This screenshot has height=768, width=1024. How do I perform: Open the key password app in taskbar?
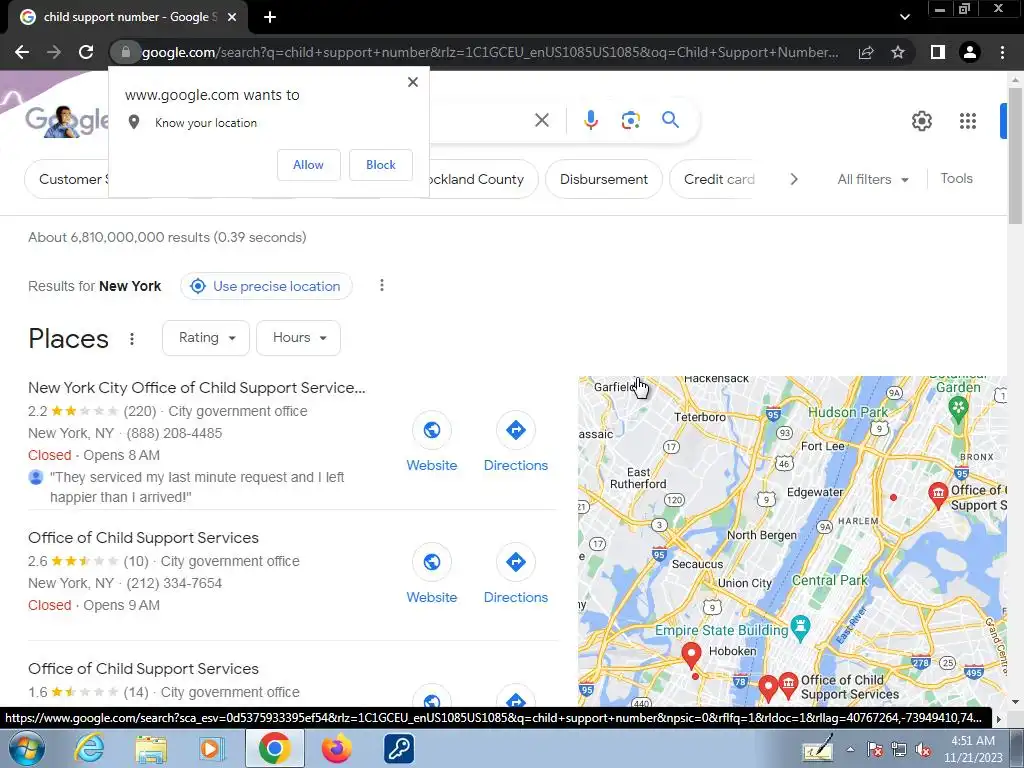[x=398, y=749]
